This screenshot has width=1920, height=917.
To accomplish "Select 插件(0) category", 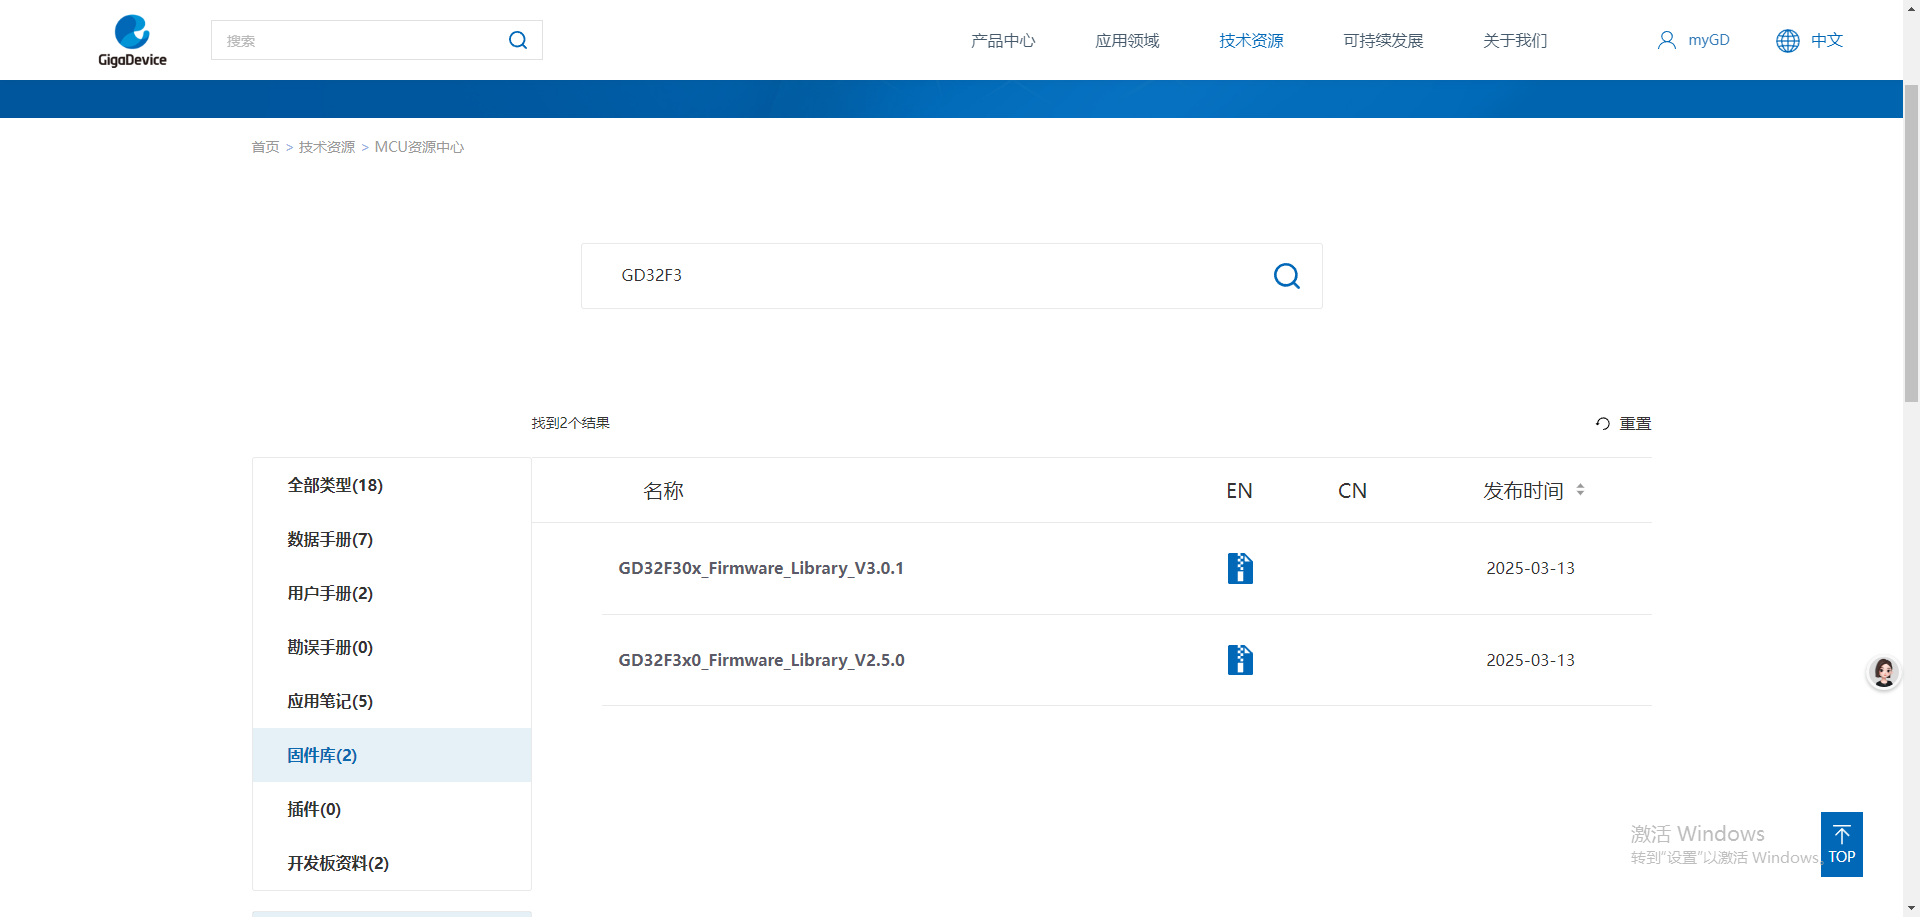I will [x=392, y=809].
